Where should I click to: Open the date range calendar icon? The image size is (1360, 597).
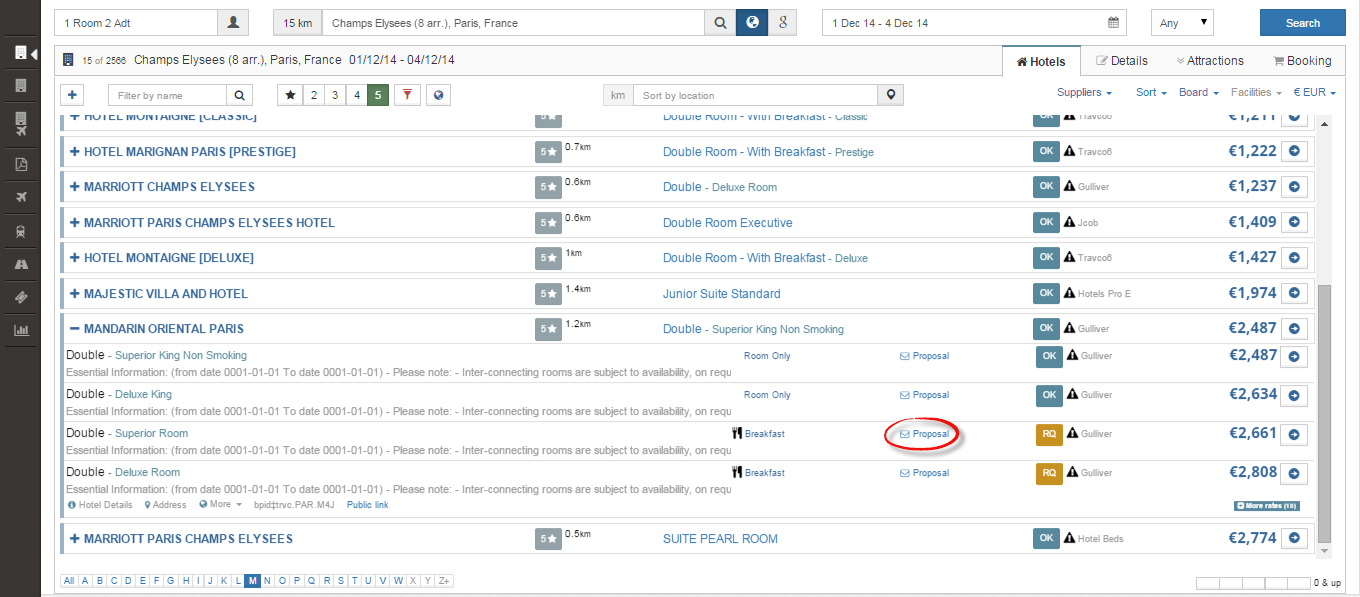(x=1113, y=23)
